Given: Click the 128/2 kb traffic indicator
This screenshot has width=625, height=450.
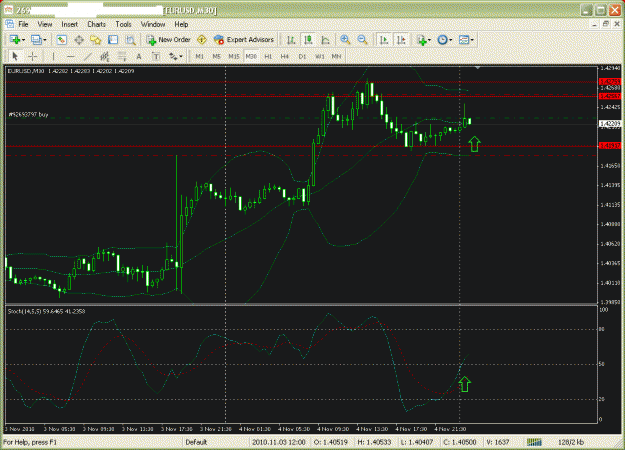Looking at the screenshot, I should pyautogui.click(x=570, y=442).
